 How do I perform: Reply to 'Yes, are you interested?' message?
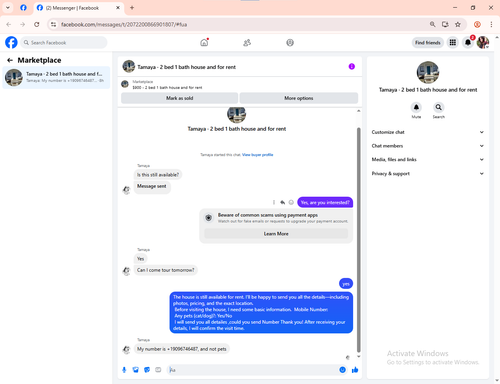(x=282, y=202)
